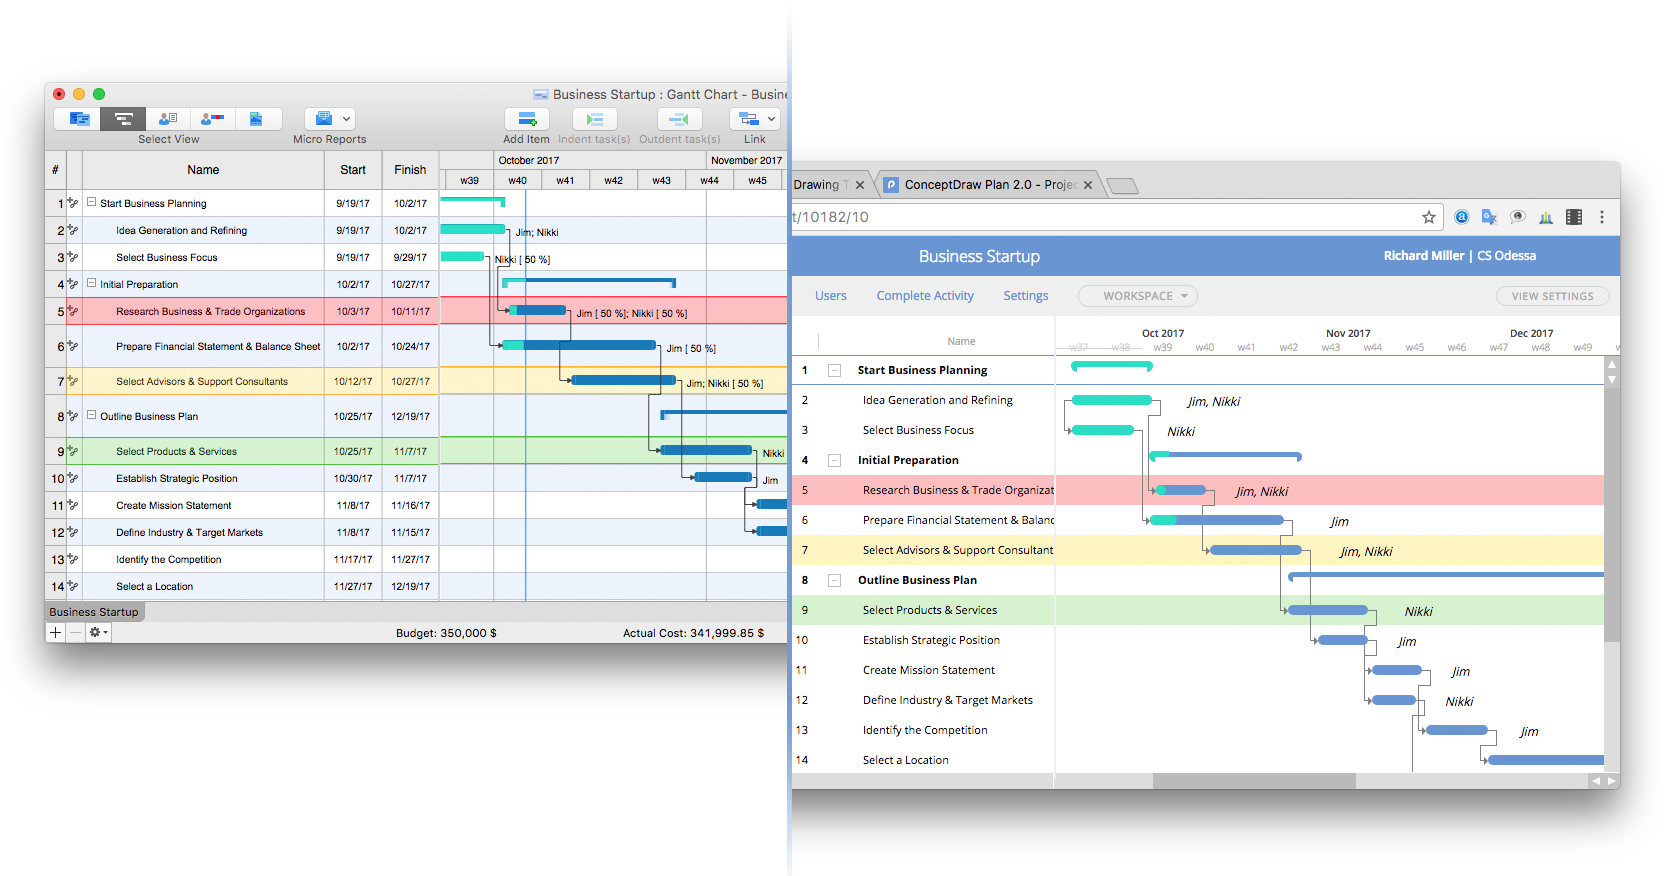Image resolution: width=1664 pixels, height=876 pixels.
Task: Click the Name column header in the Gantt window
Action: [203, 170]
